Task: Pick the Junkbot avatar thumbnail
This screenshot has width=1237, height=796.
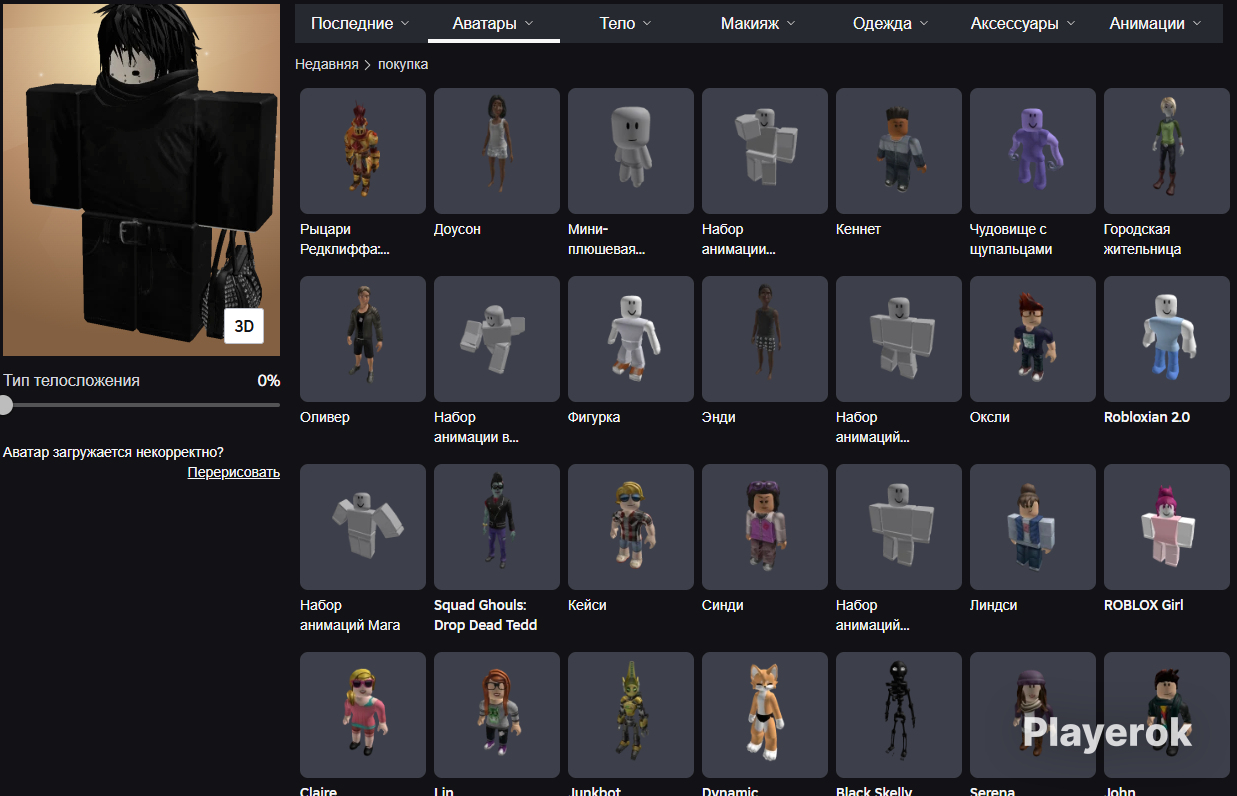Action: [x=631, y=715]
